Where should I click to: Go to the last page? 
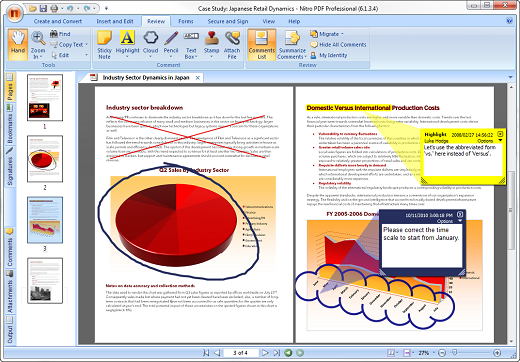tap(276, 353)
